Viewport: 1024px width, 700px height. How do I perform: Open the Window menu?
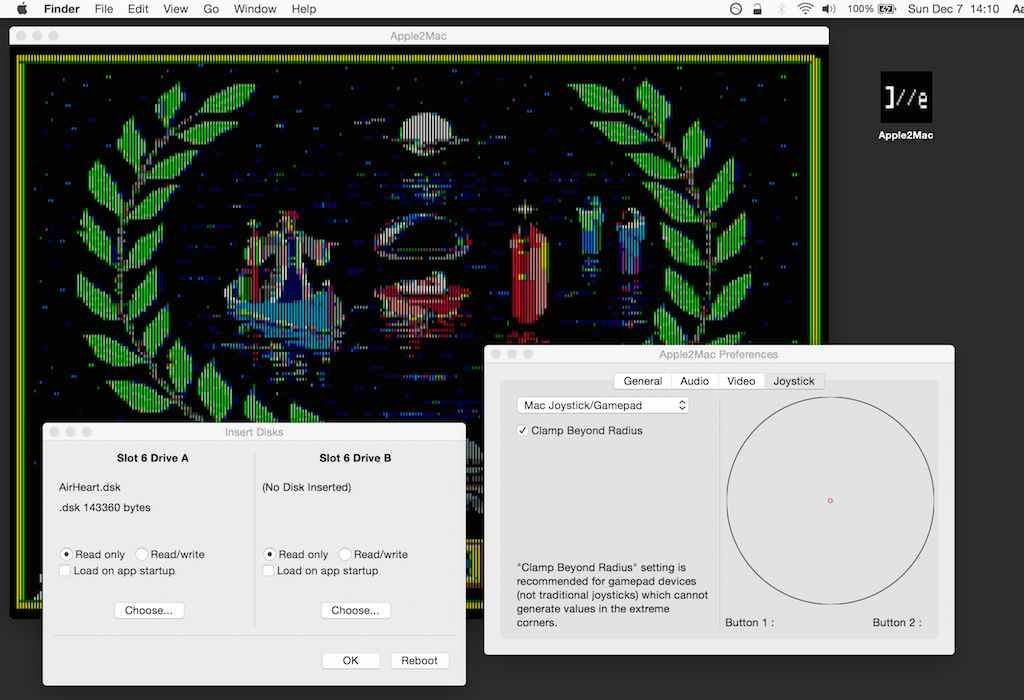(255, 9)
